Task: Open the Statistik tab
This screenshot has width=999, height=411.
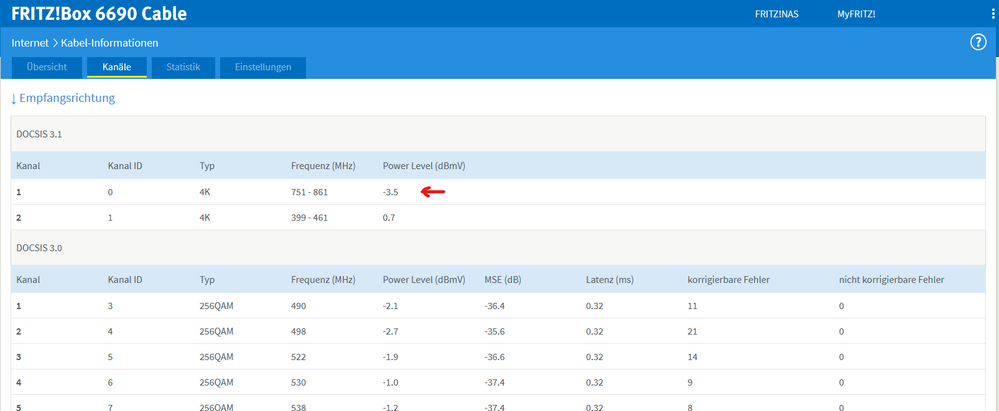Action: (x=183, y=68)
